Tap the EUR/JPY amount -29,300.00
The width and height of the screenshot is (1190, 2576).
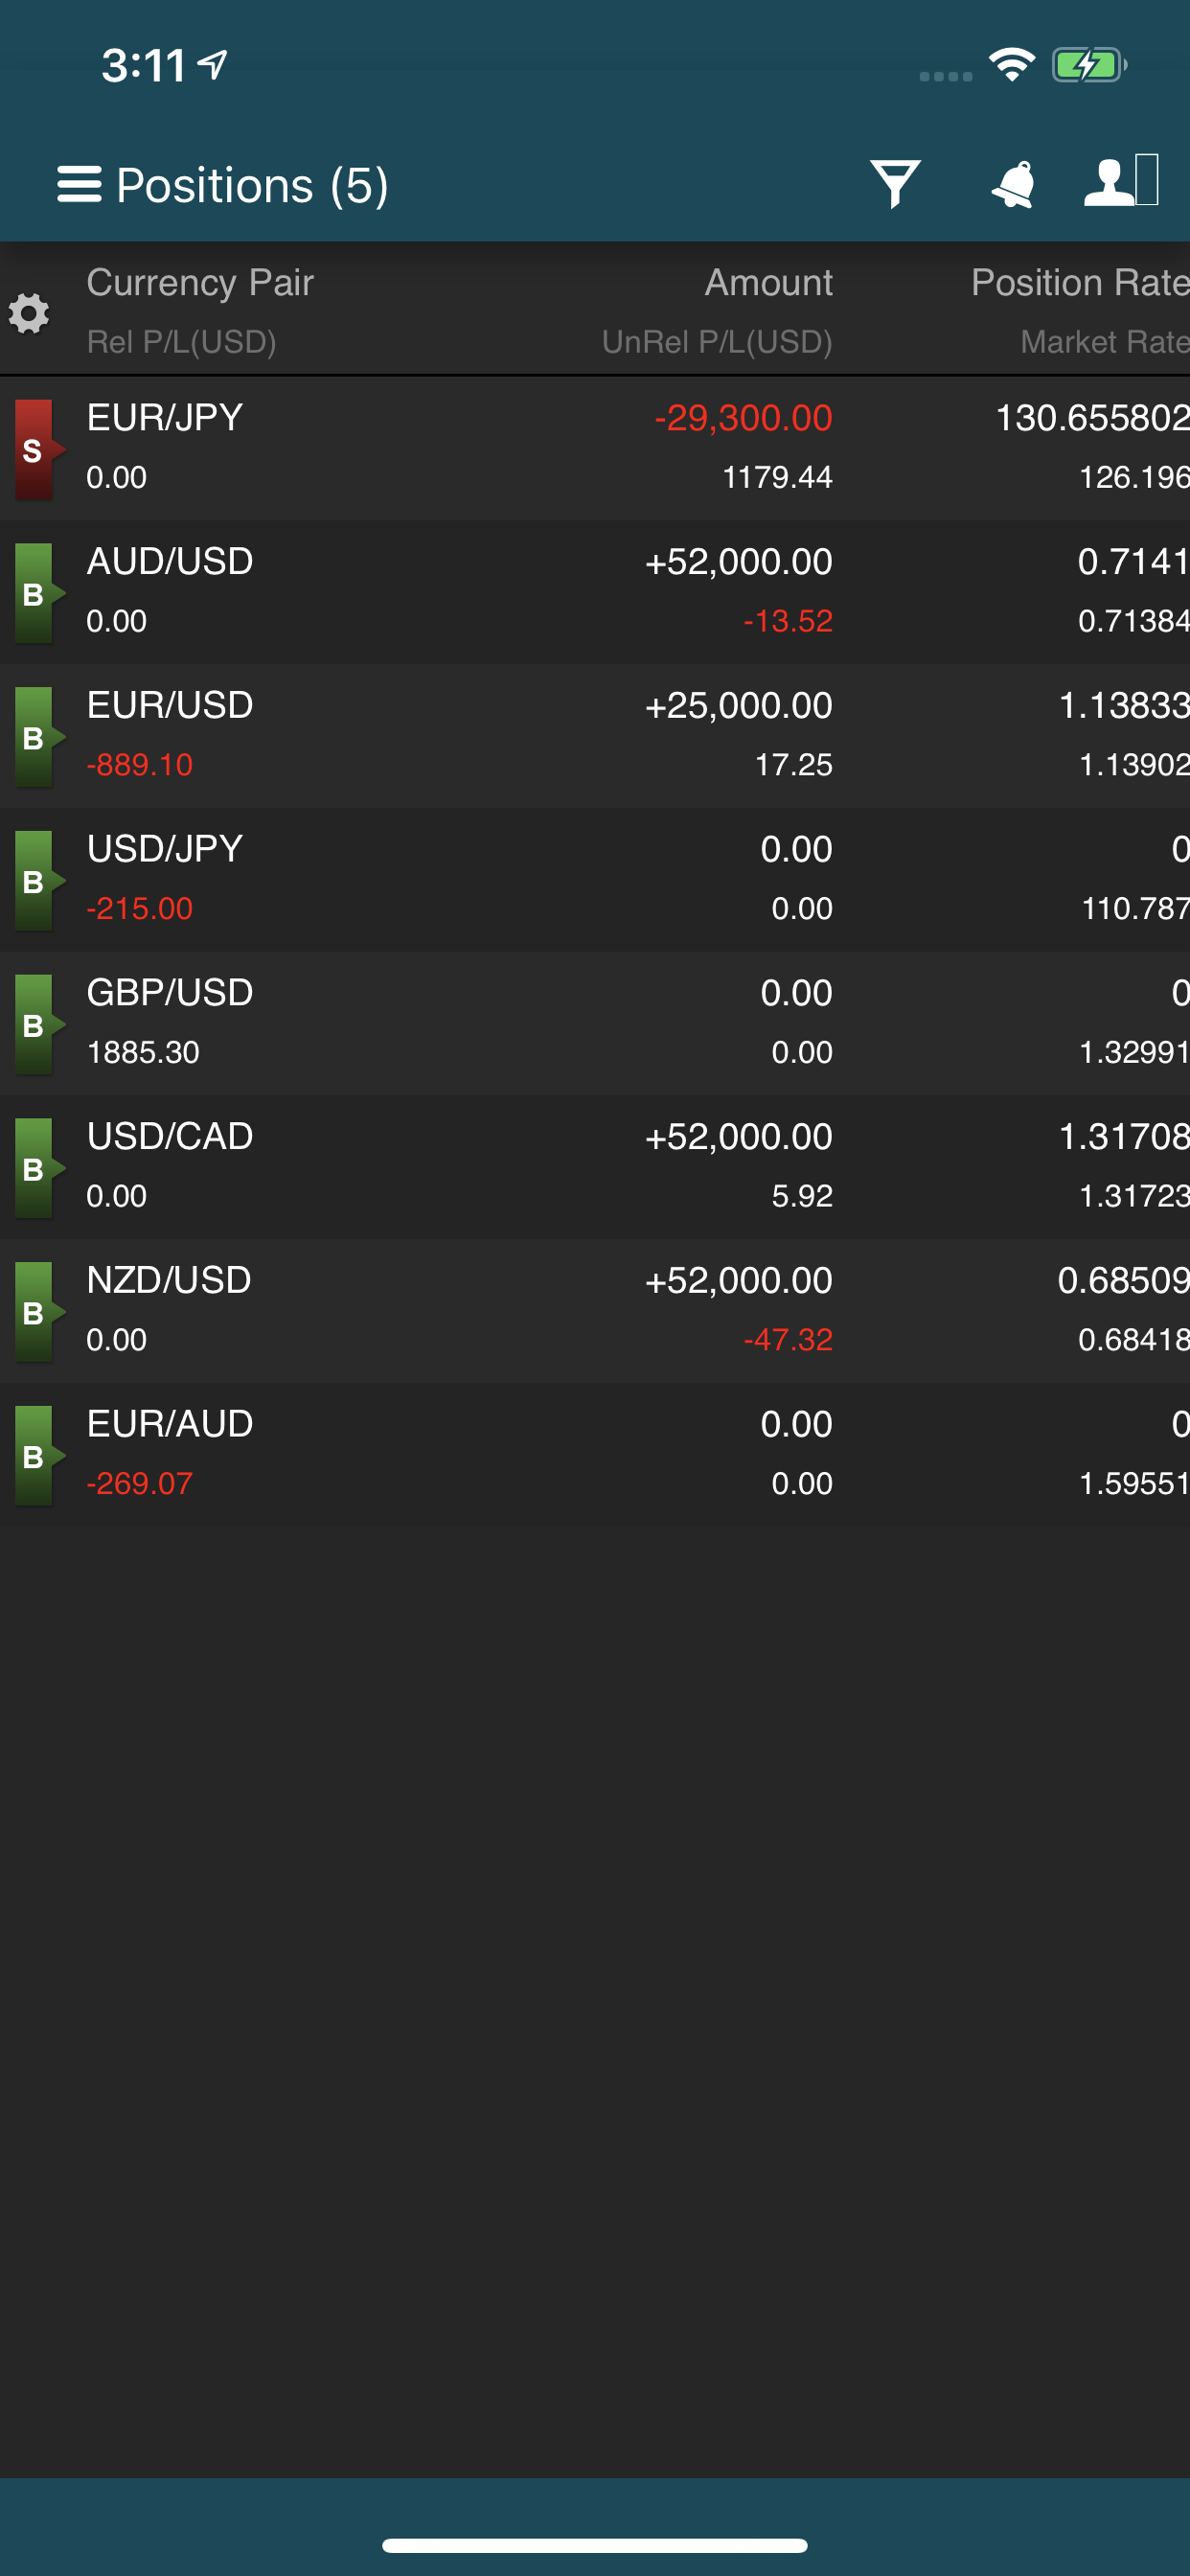pos(743,418)
